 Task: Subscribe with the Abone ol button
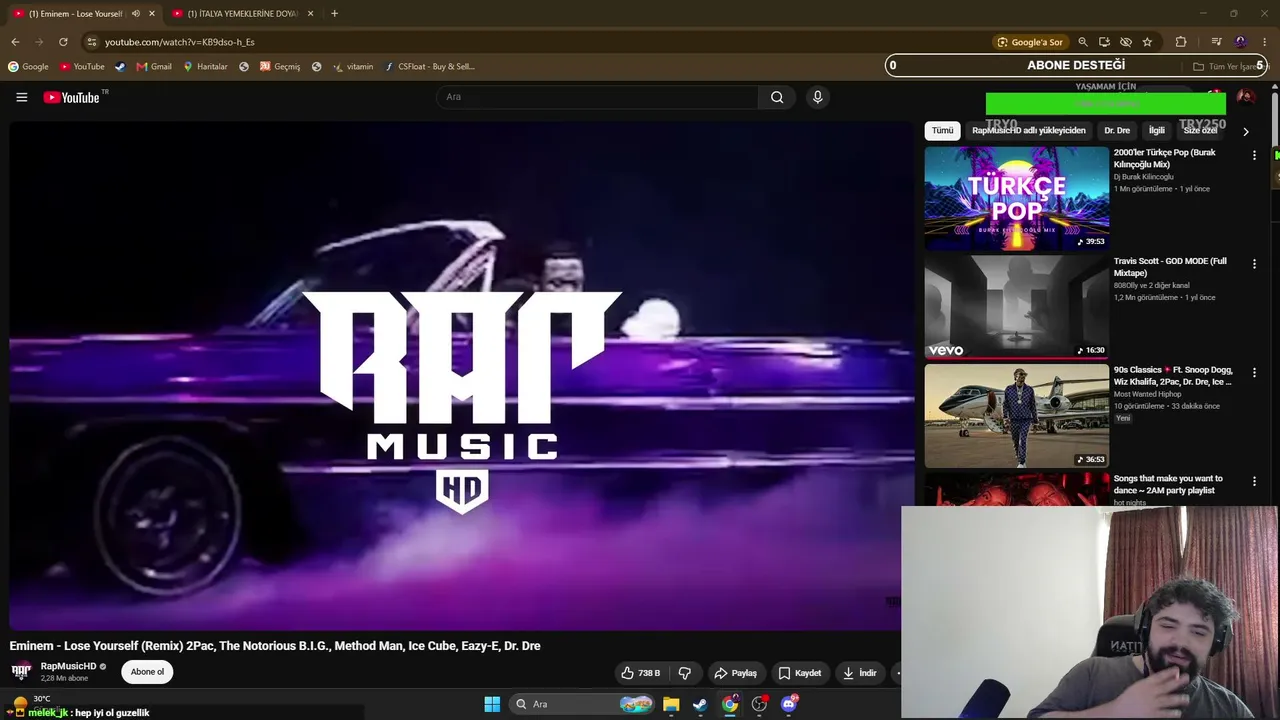coord(147,672)
